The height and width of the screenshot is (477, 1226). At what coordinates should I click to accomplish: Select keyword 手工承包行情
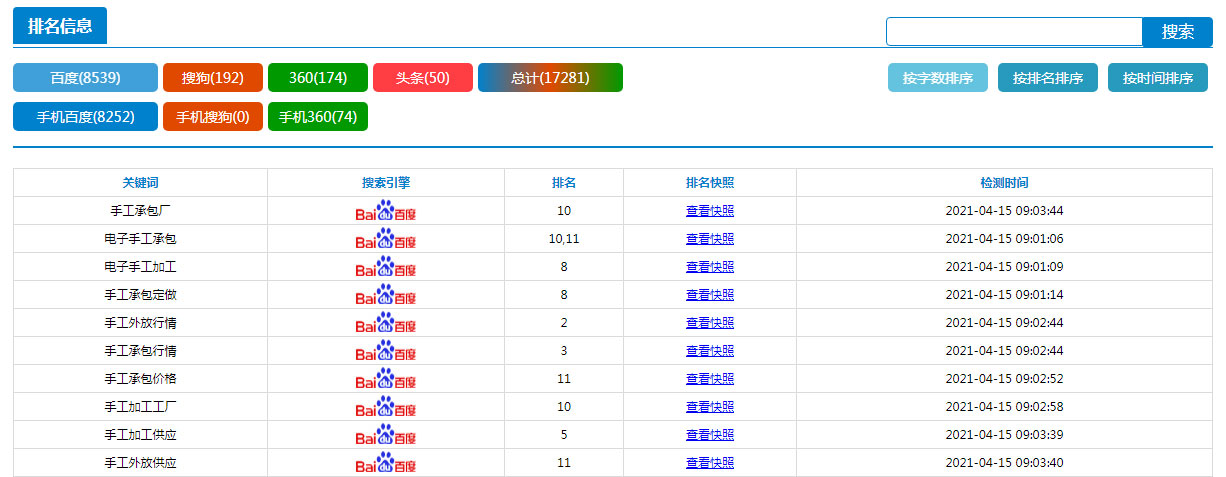pyautogui.click(x=141, y=351)
